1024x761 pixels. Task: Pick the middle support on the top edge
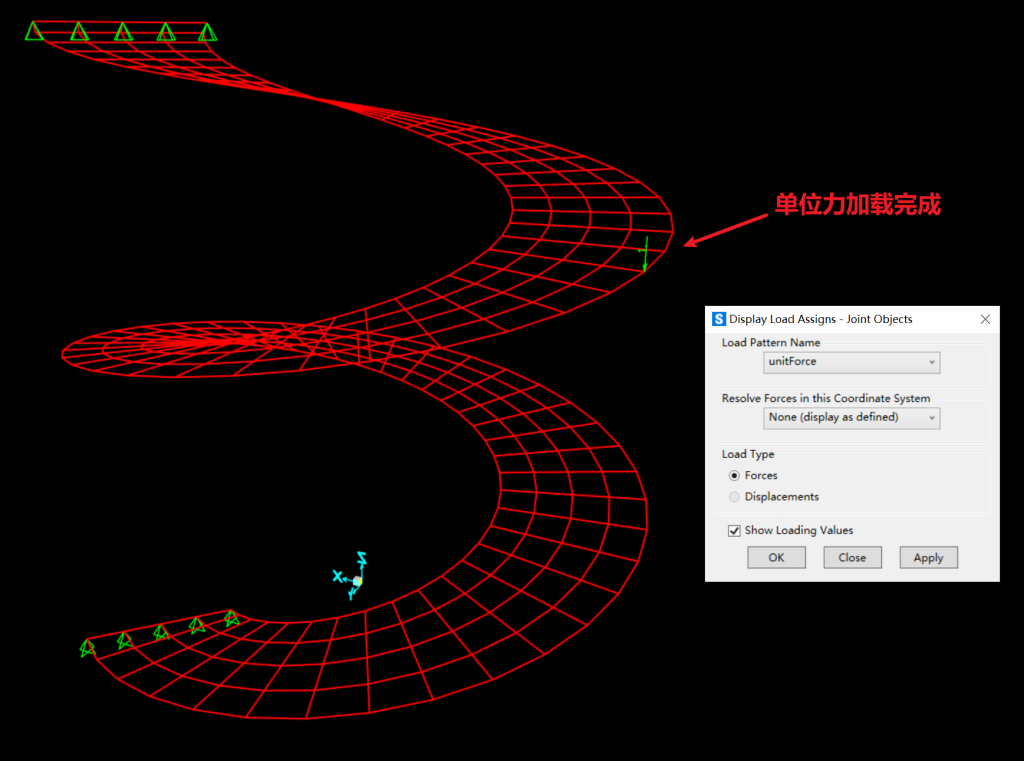pos(123,32)
